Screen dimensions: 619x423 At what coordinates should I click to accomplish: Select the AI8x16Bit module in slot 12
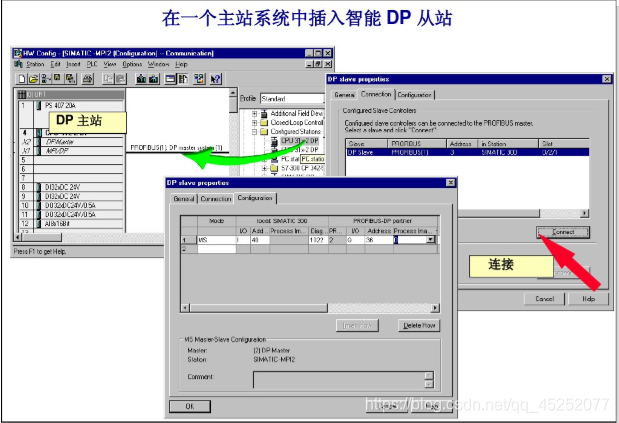pyautogui.click(x=71, y=223)
